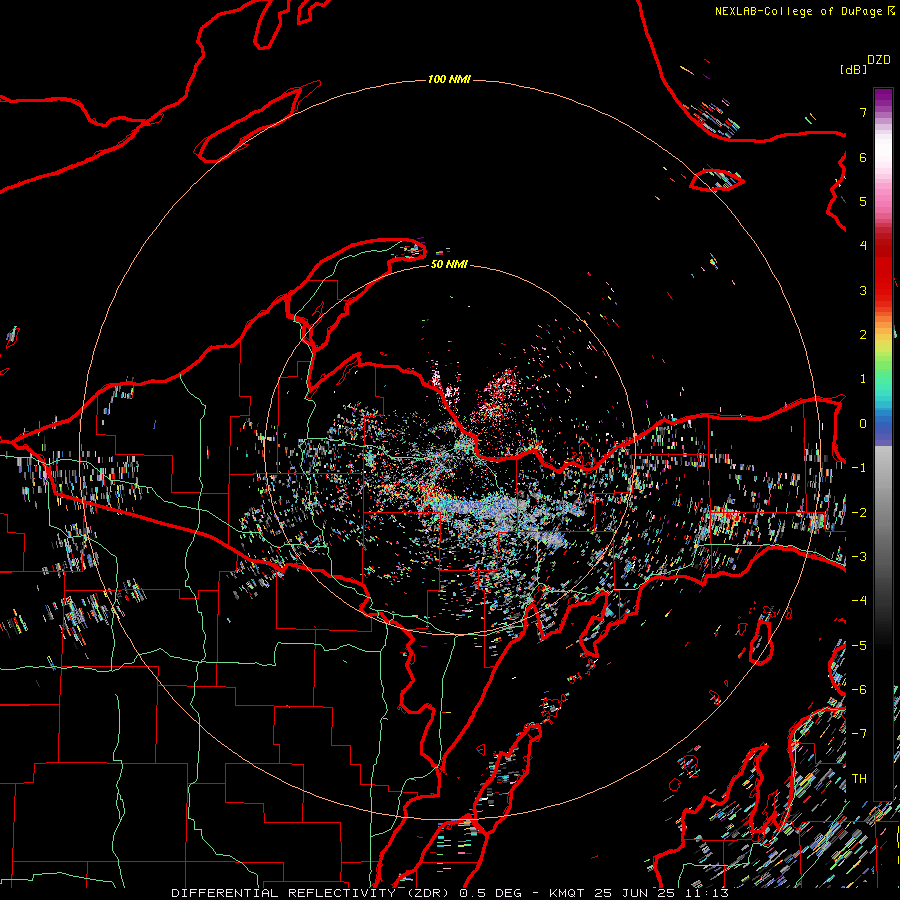Click the KMQT 25 JUN 25 11:13 timestamp
900x900 pixels.
pos(639,893)
